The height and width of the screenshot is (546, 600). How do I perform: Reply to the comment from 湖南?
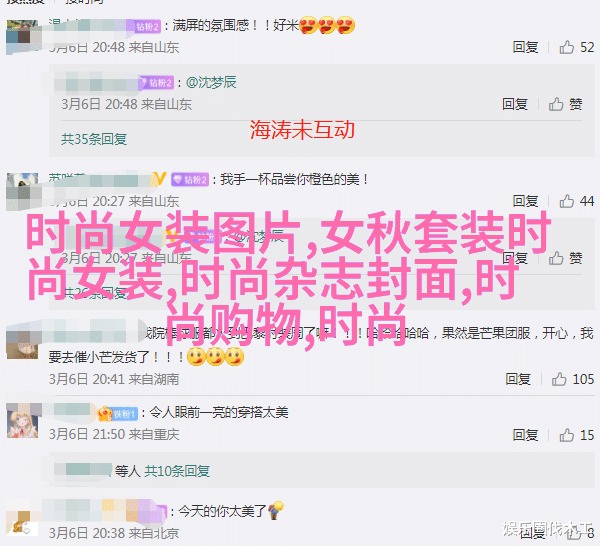518,379
